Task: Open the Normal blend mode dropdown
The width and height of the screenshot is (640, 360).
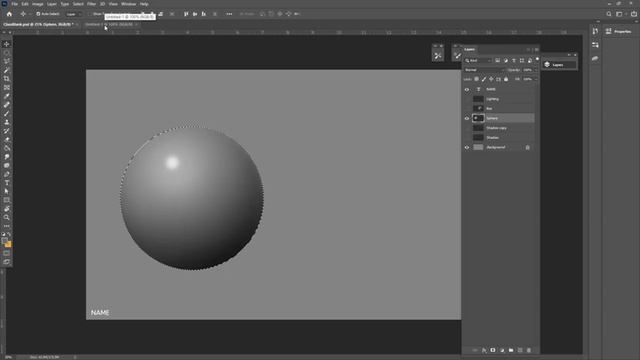Action: 484,70
